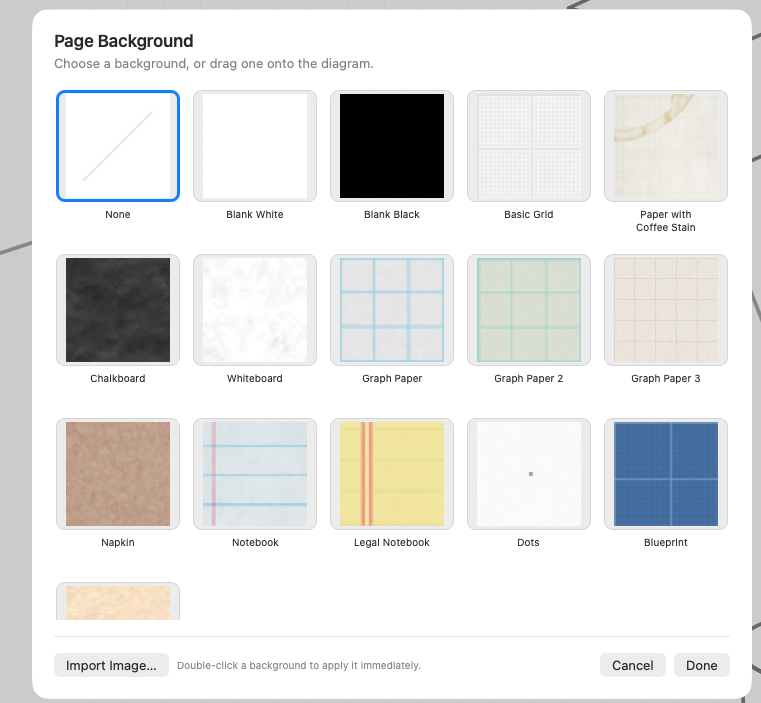Pick the Napkin background
Screen dimensions: 761x703
pos(118,474)
